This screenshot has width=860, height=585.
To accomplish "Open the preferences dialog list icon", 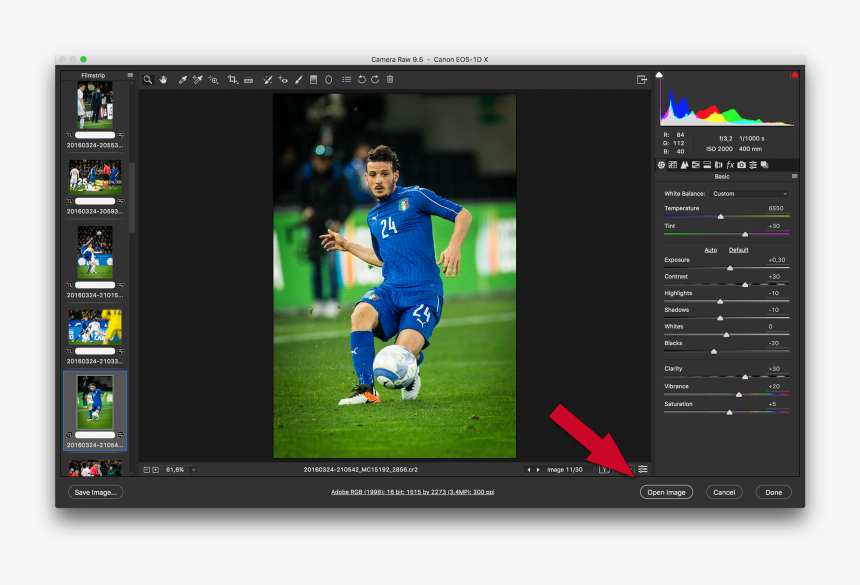I will (x=347, y=79).
